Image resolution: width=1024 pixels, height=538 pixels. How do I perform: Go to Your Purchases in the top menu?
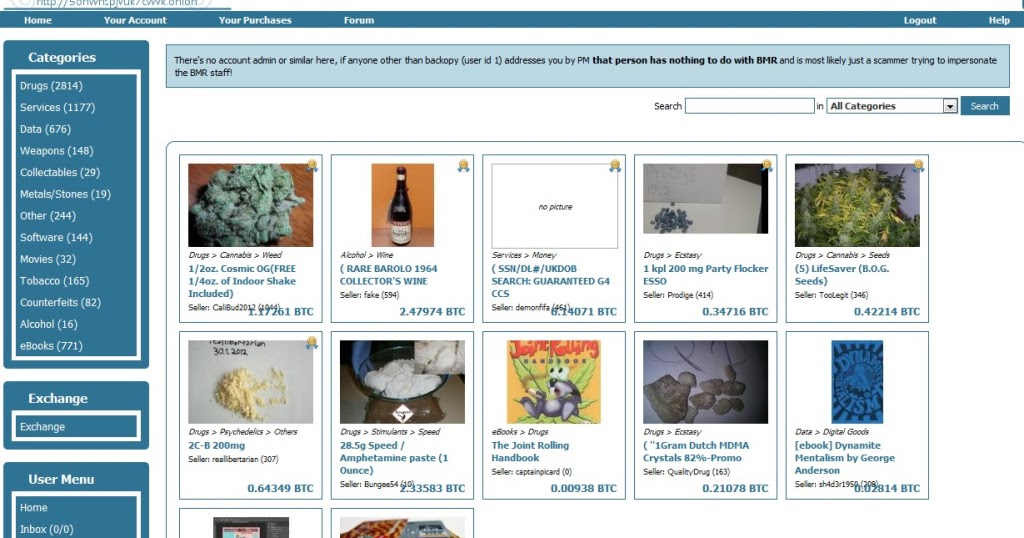(x=255, y=20)
